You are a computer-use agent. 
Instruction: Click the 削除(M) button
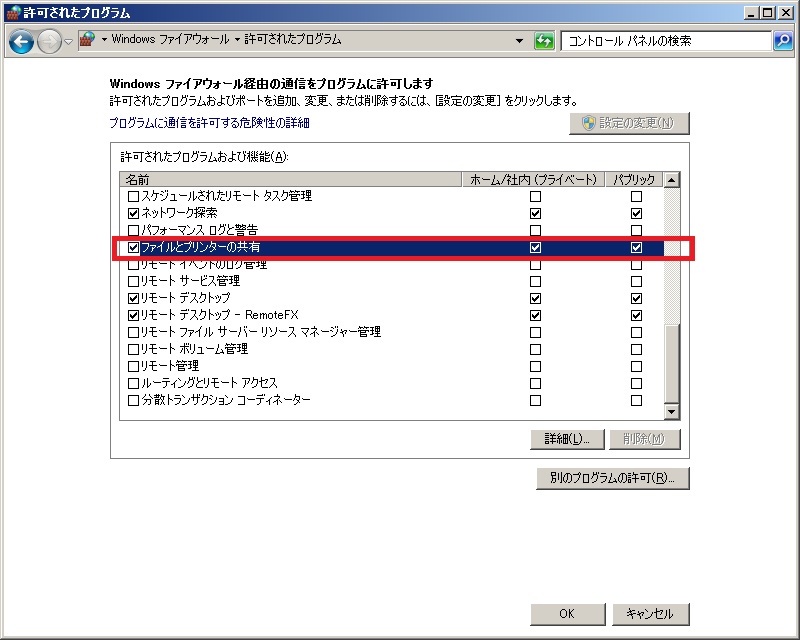coord(644,439)
